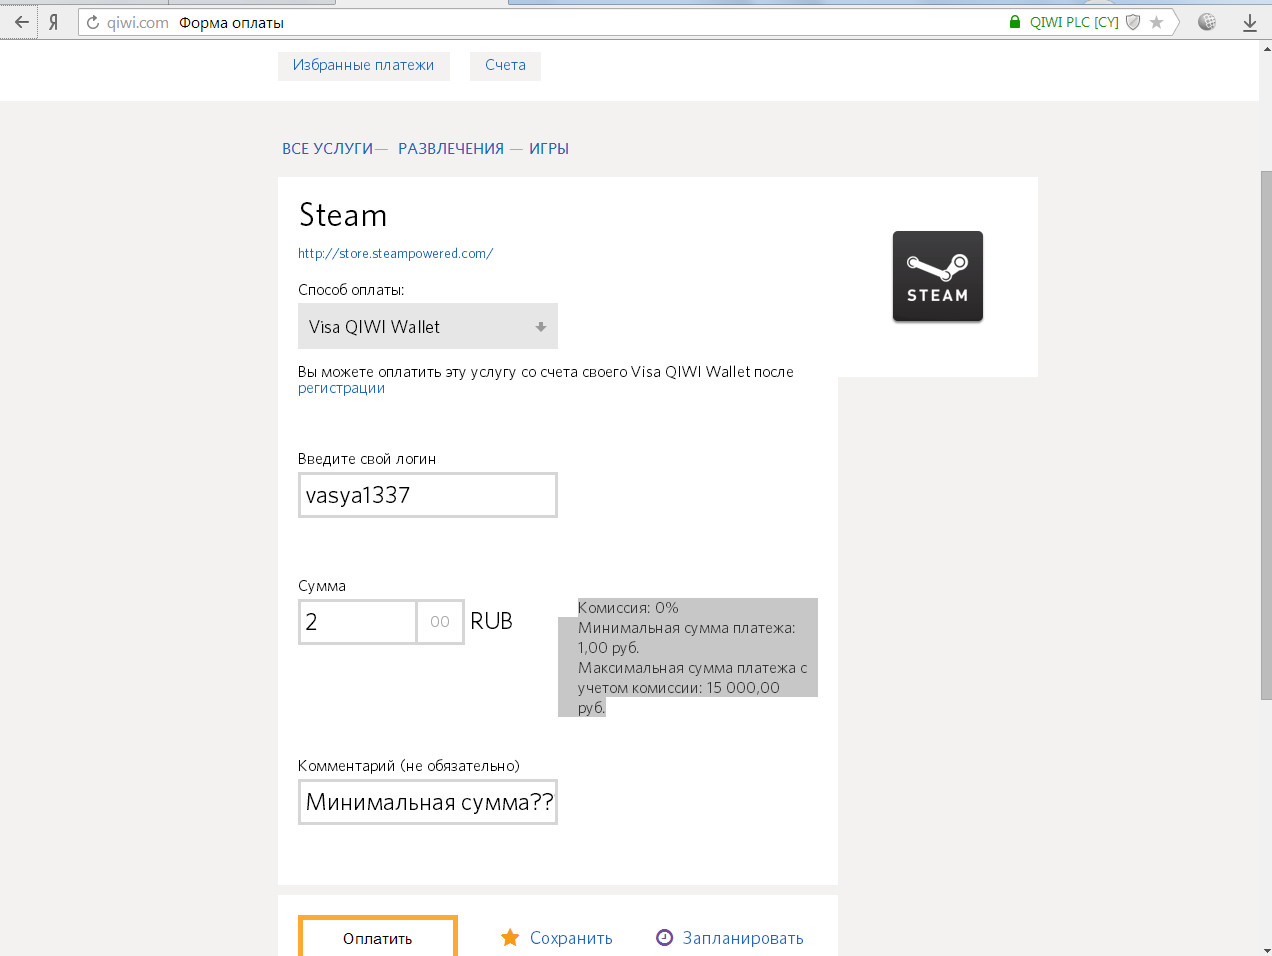Click the green lock security icon

click(x=1015, y=22)
